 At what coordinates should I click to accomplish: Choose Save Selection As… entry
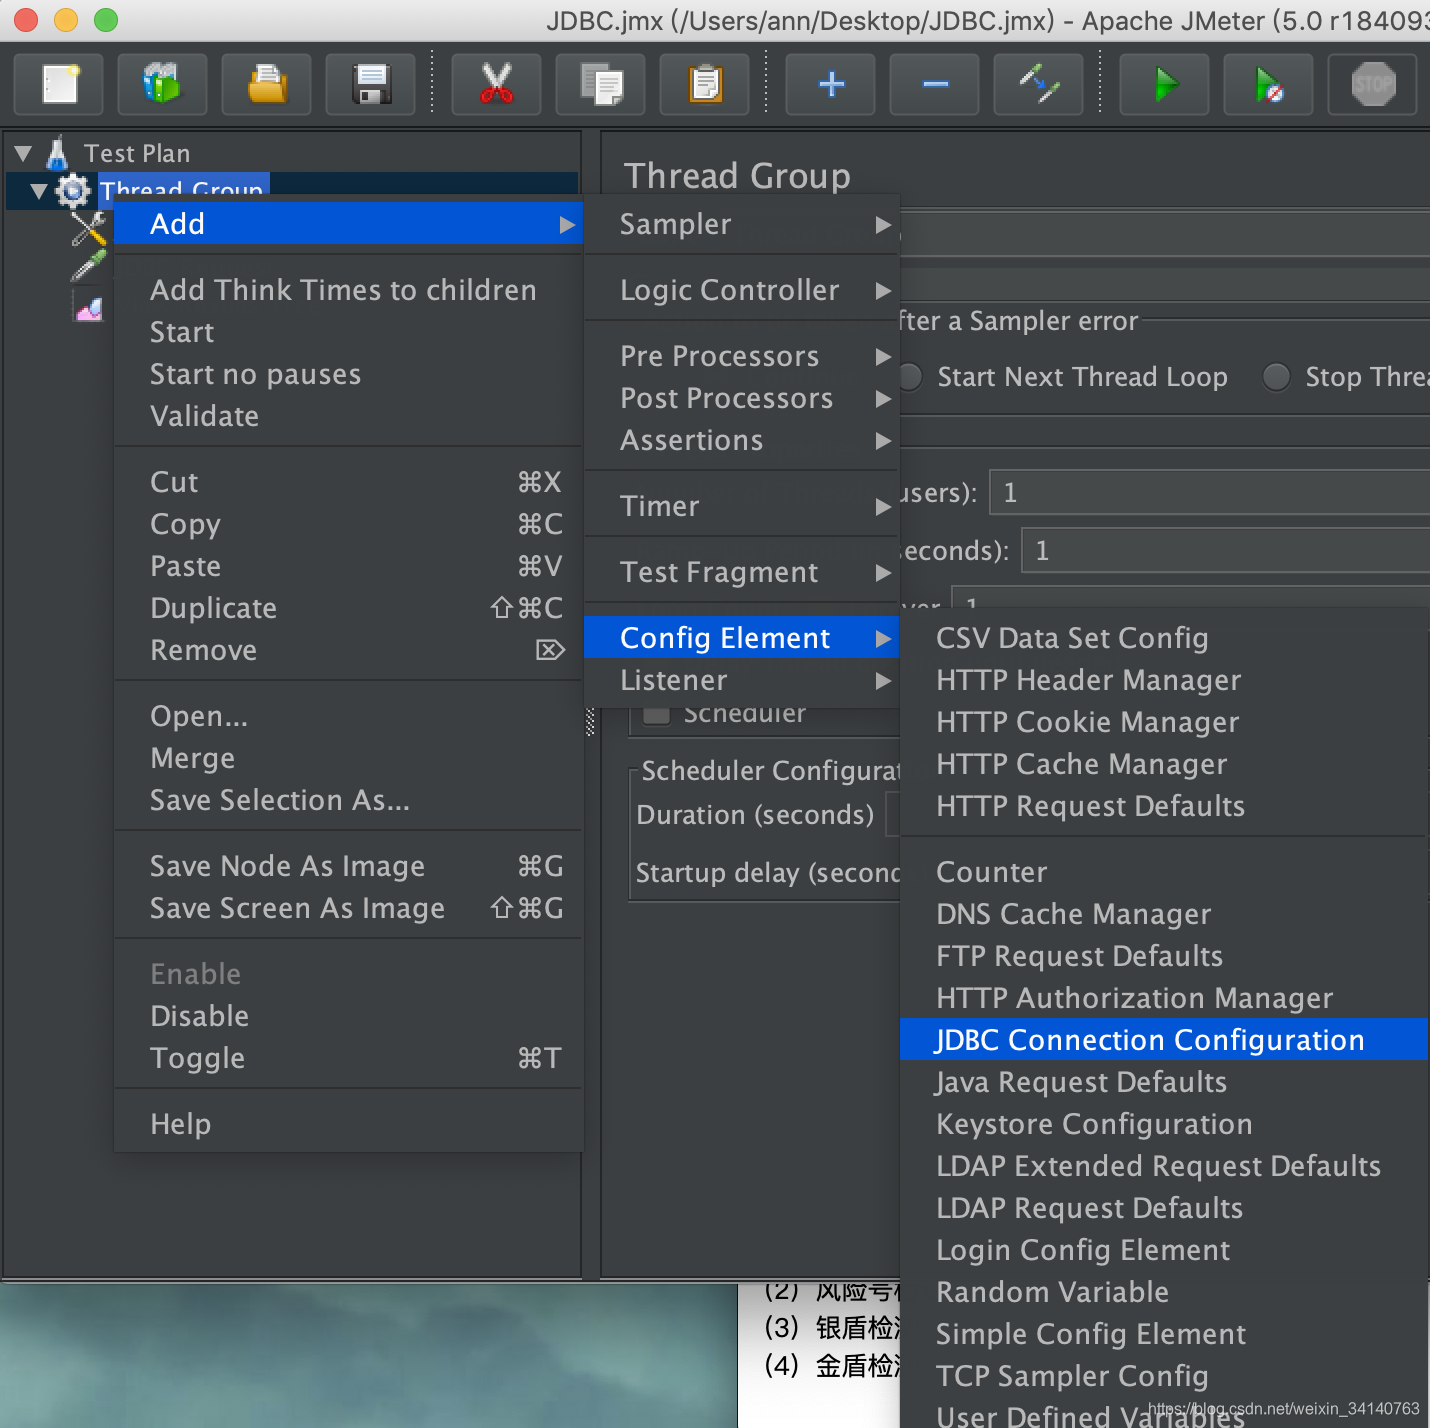[x=349, y=800]
